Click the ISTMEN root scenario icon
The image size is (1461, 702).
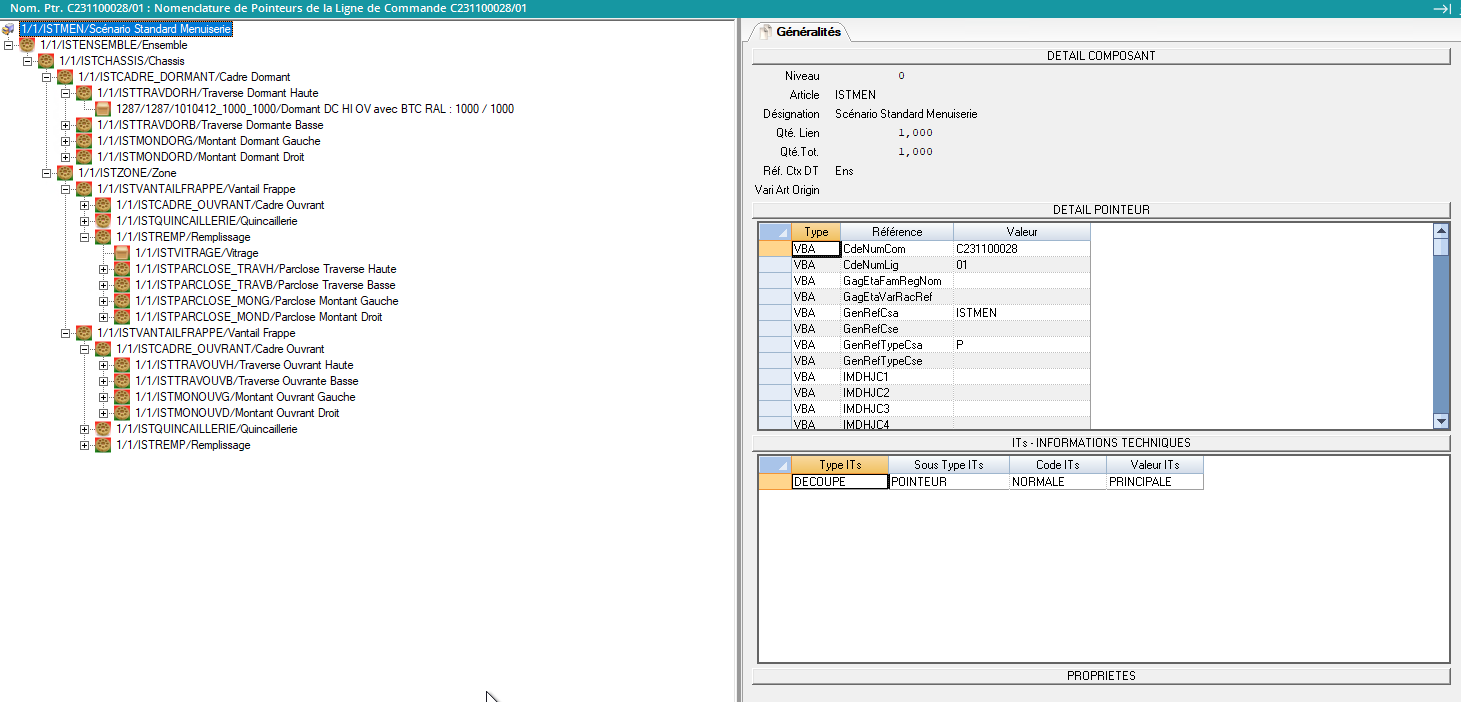coord(9,29)
